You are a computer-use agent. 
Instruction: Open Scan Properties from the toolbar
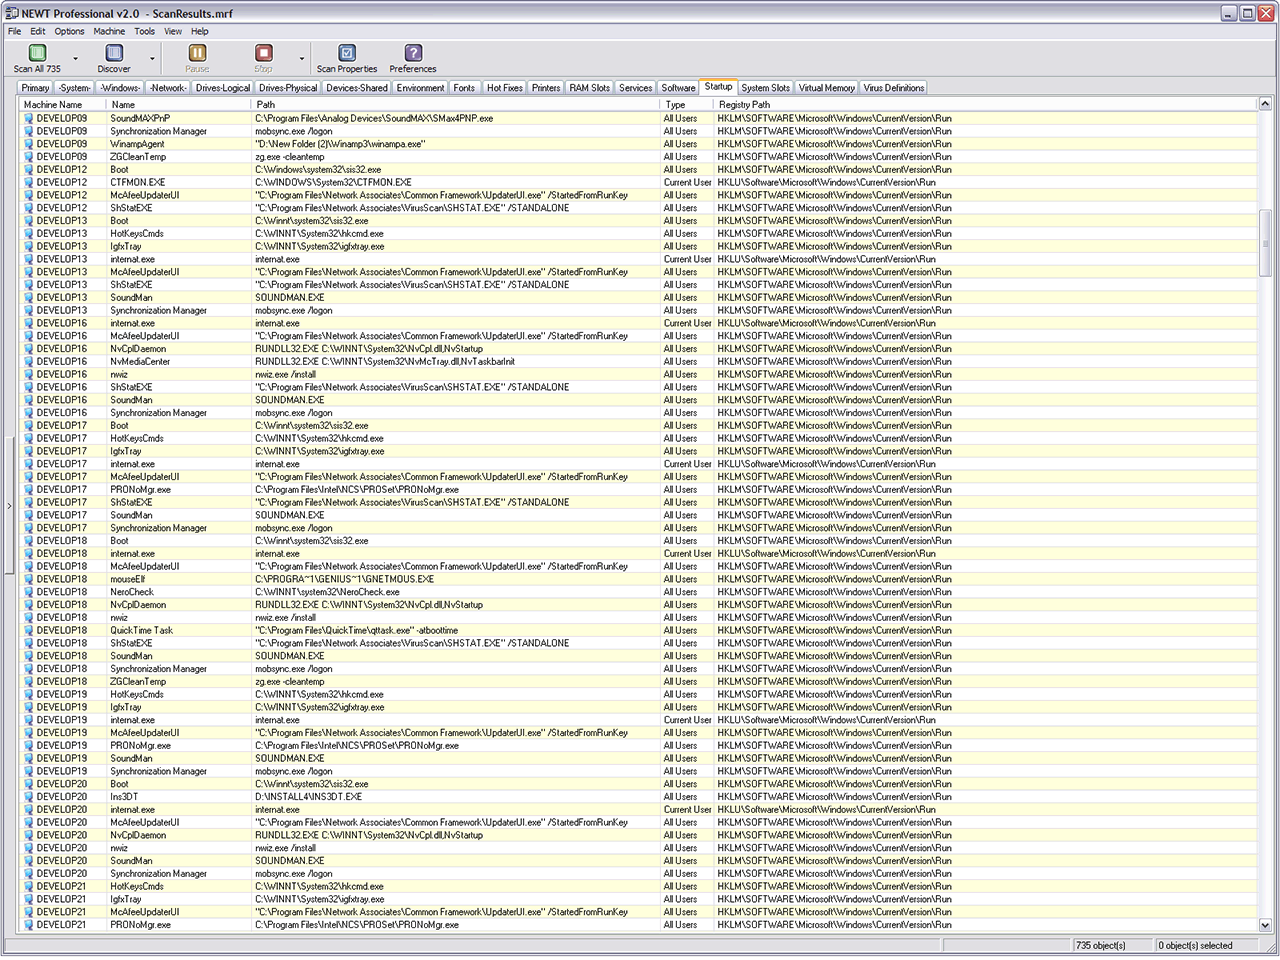click(x=347, y=53)
